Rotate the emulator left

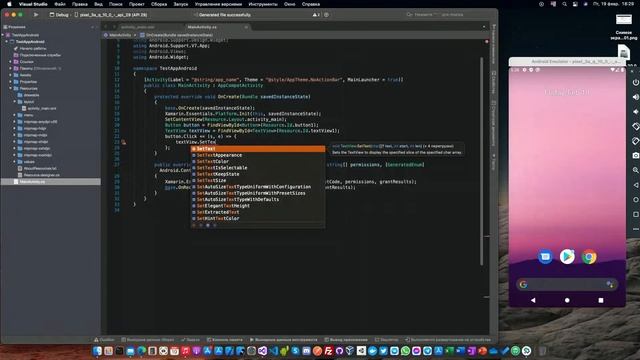(x=636, y=127)
